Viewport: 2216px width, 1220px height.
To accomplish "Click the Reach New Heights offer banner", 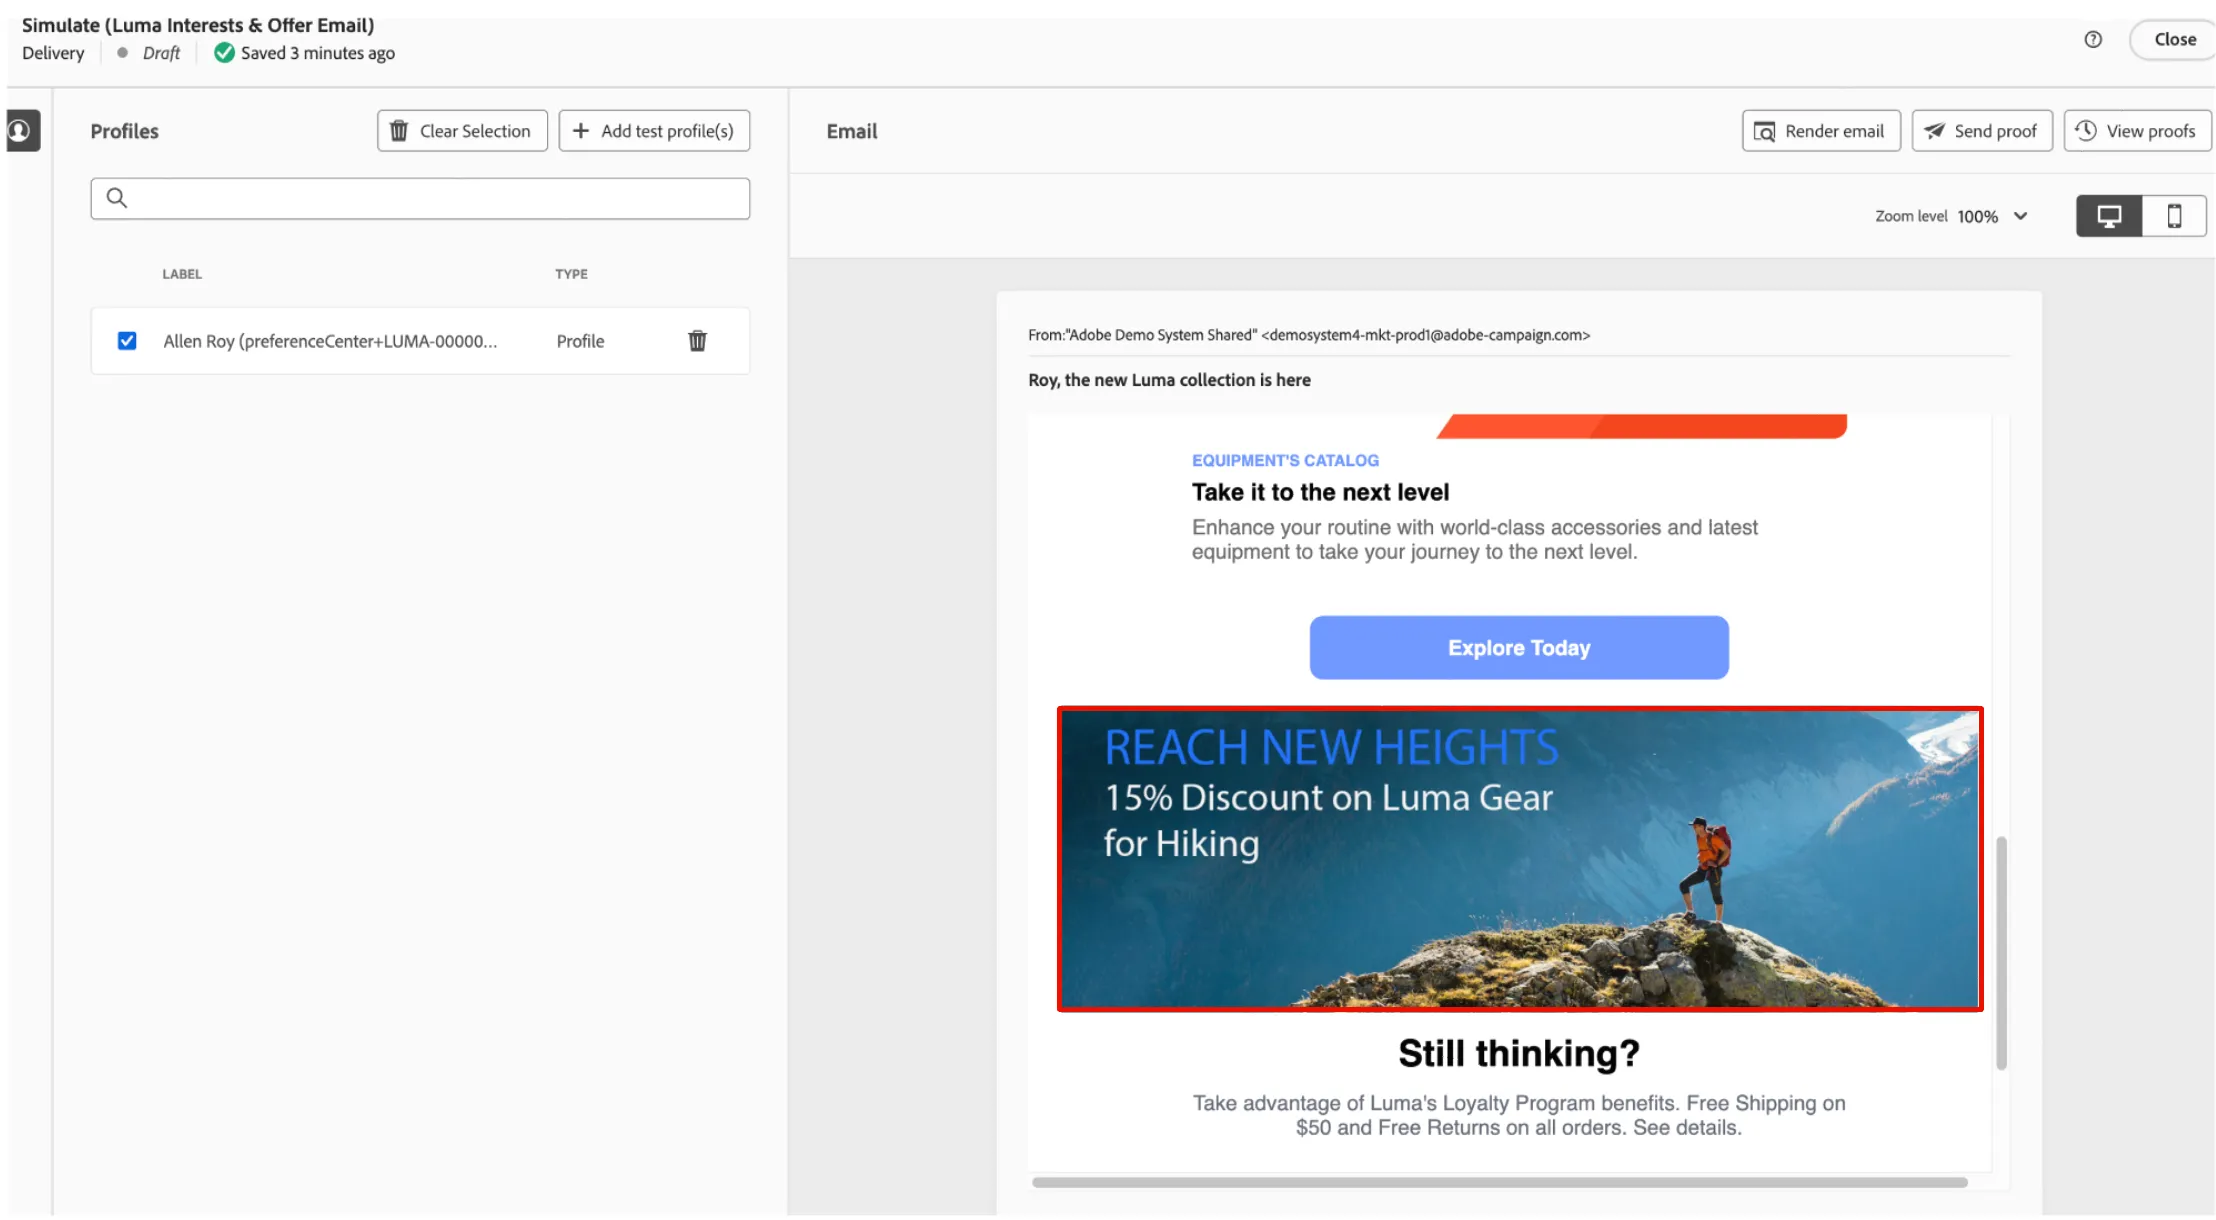I will (1520, 859).
